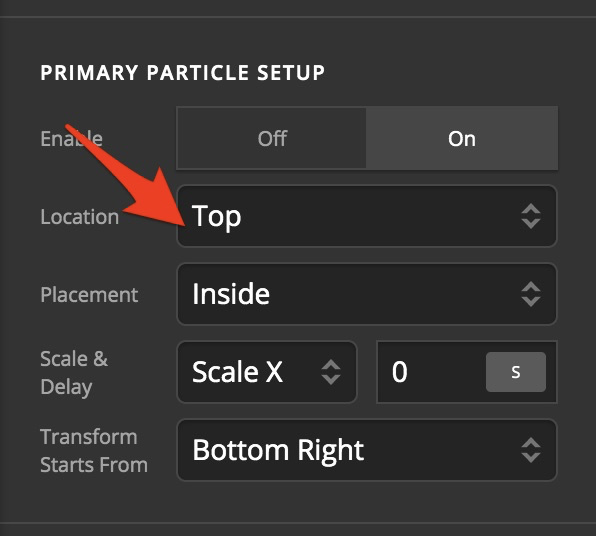Click the Location label text
Image resolution: width=596 pixels, height=536 pixels.
pos(79,217)
